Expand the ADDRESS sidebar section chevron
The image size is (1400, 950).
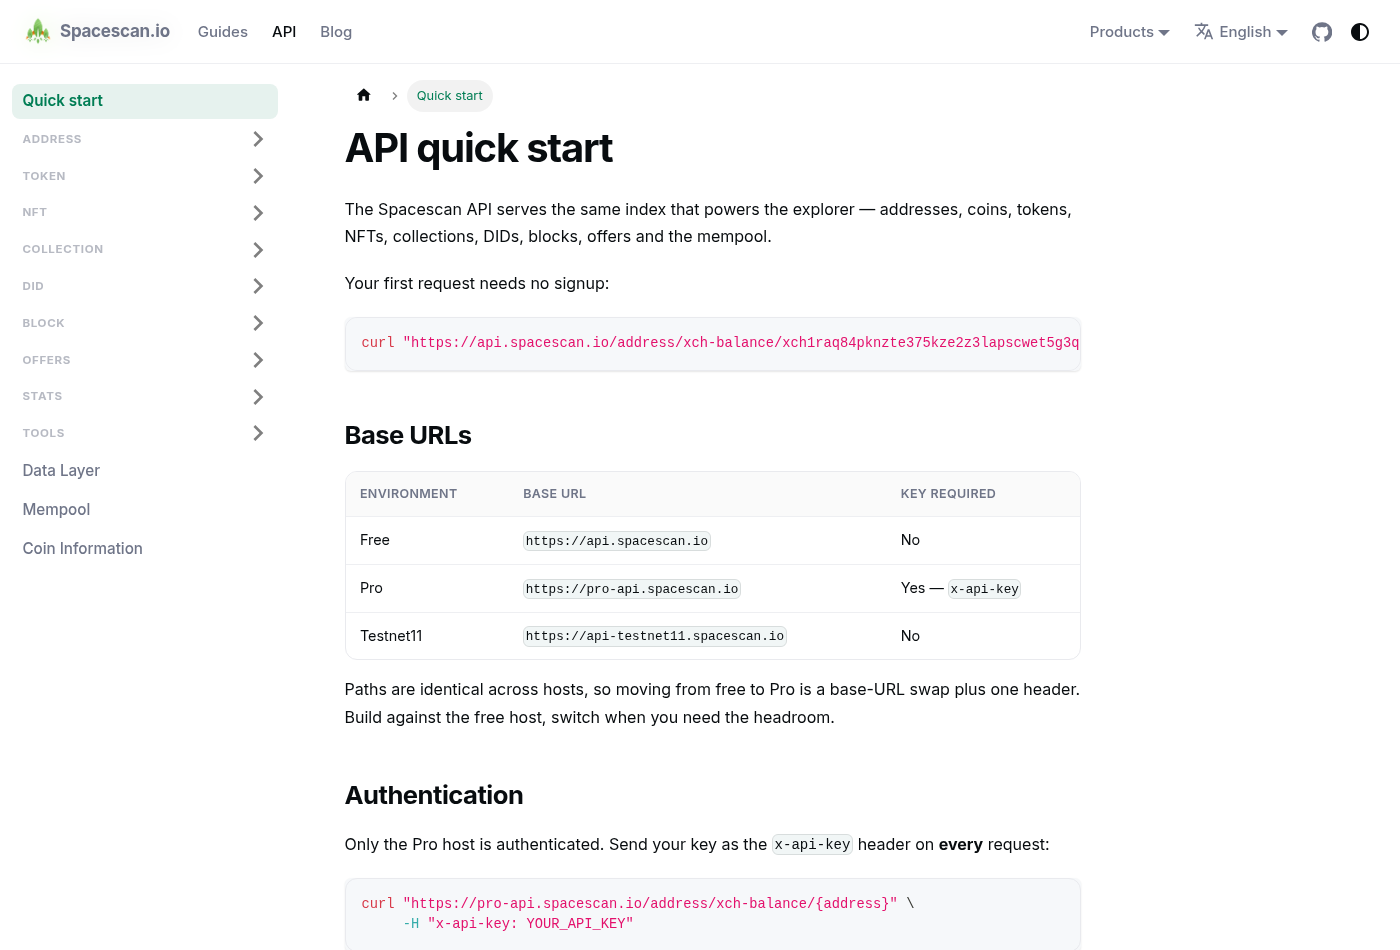(x=258, y=139)
